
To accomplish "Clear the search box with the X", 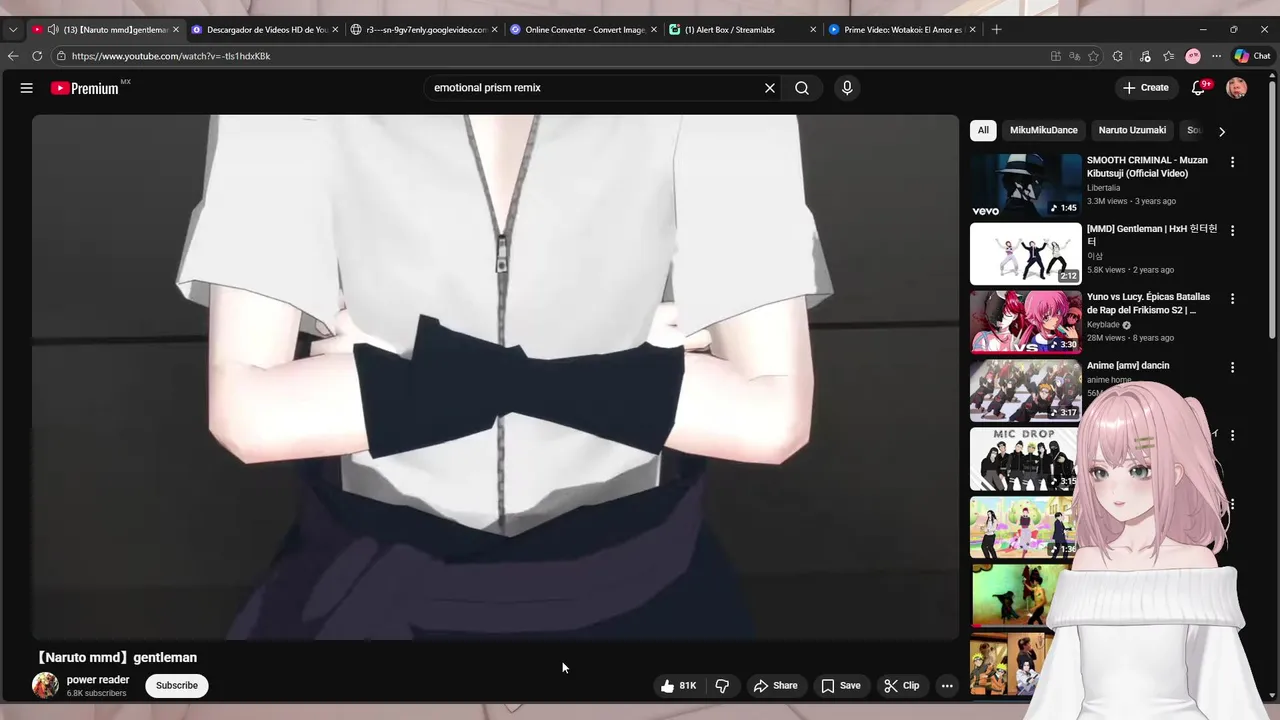I will click(x=770, y=88).
